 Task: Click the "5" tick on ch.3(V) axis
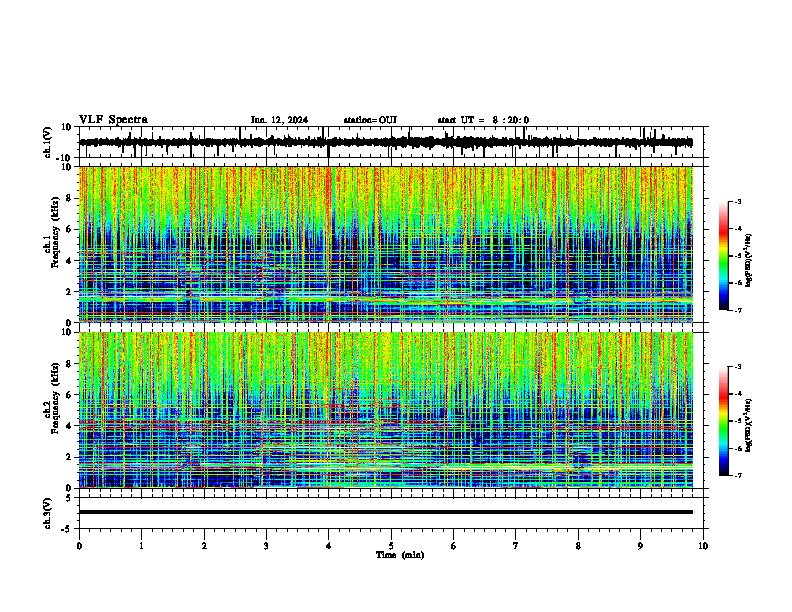[69, 498]
